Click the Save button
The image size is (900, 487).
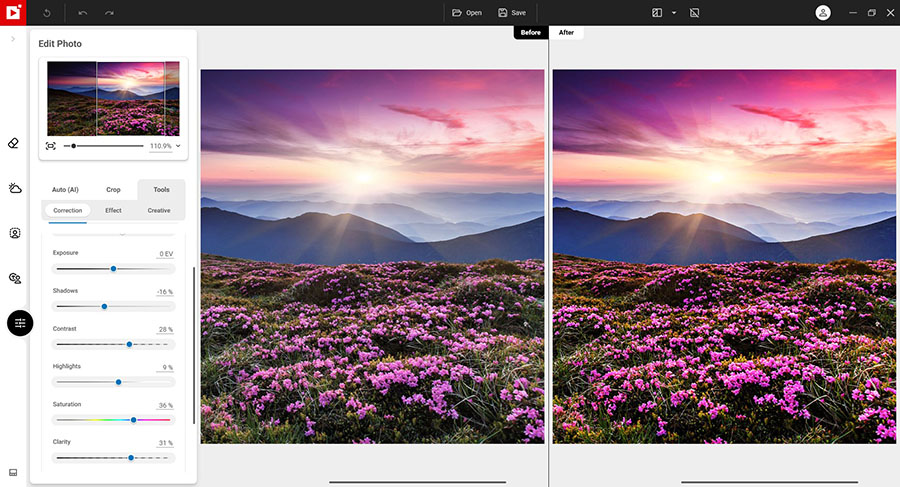pos(511,13)
